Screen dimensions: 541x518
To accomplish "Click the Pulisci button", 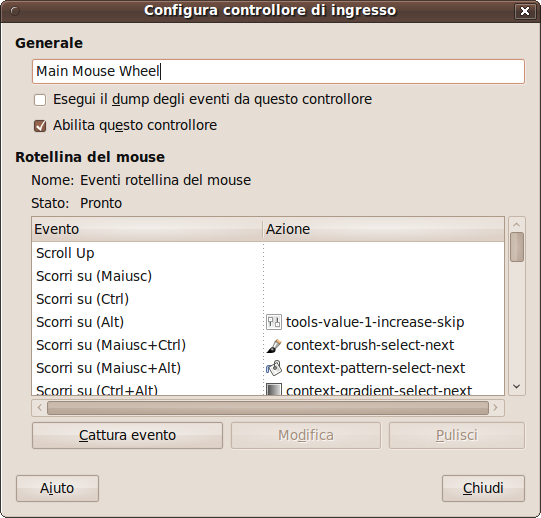I will [x=457, y=436].
